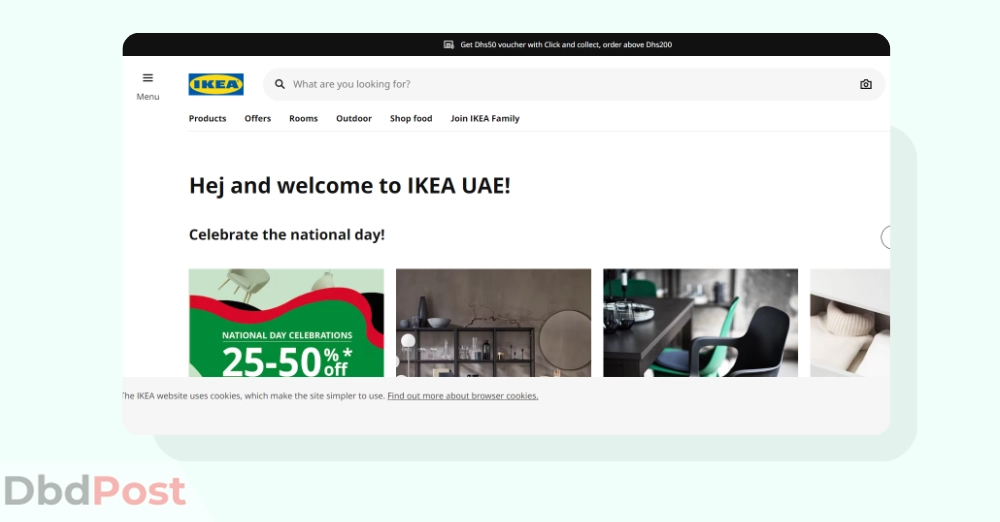Click the 'Hej and welcome to IKEA UAE!' heading

pos(350,186)
